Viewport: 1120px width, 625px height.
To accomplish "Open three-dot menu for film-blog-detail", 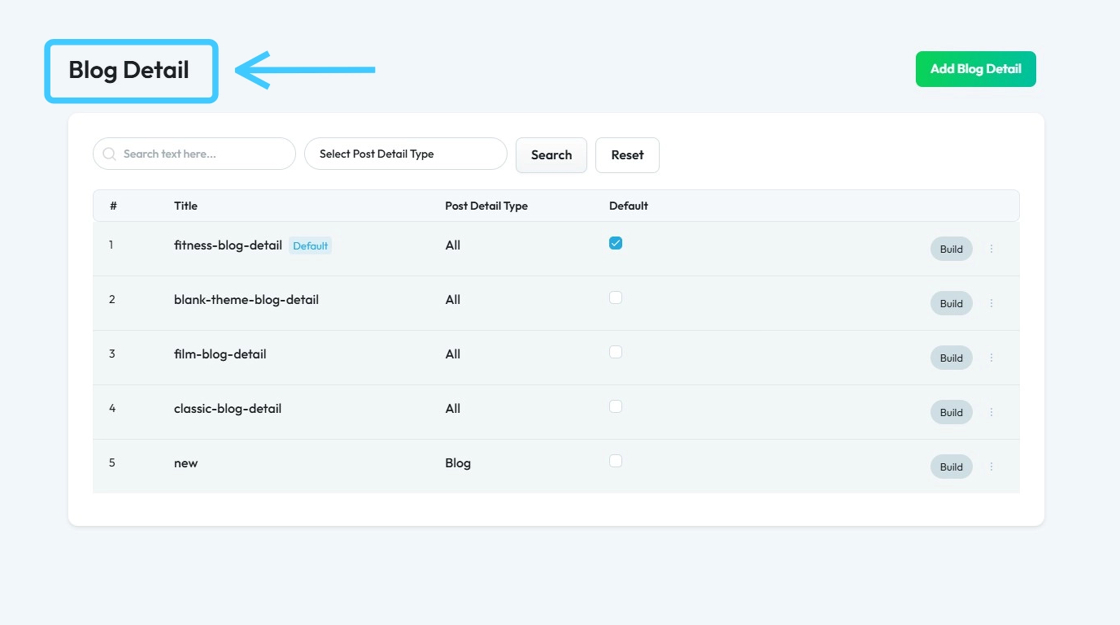I will 991,357.
